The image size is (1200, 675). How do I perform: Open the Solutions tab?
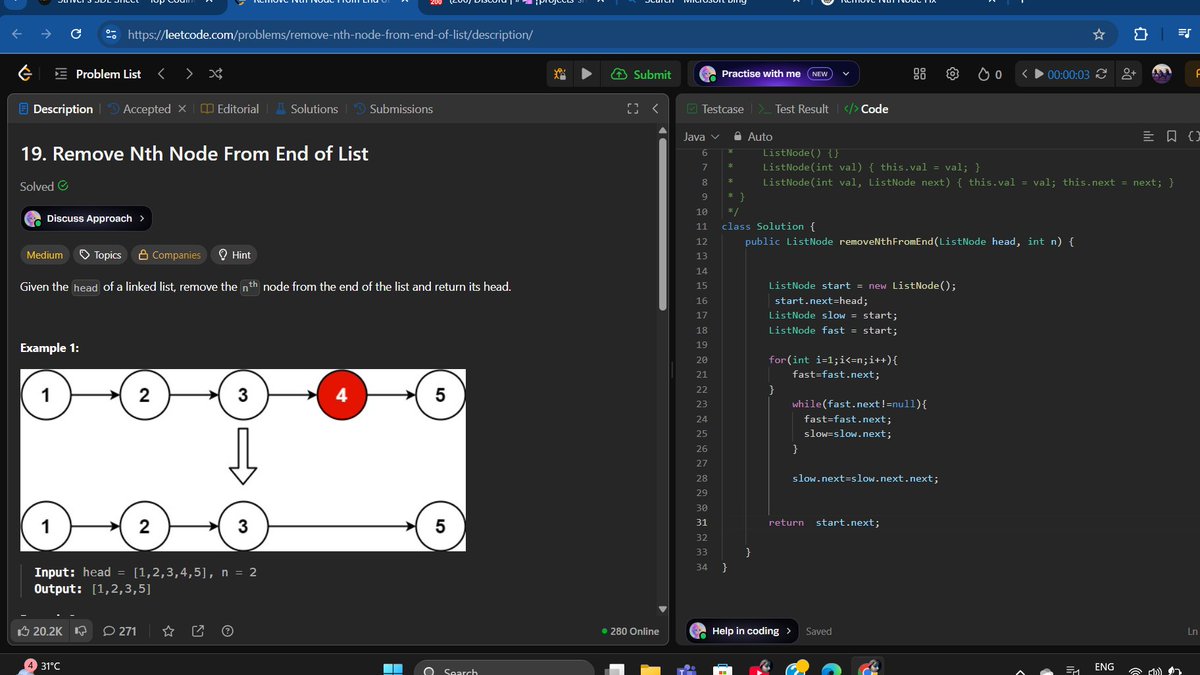pos(307,109)
